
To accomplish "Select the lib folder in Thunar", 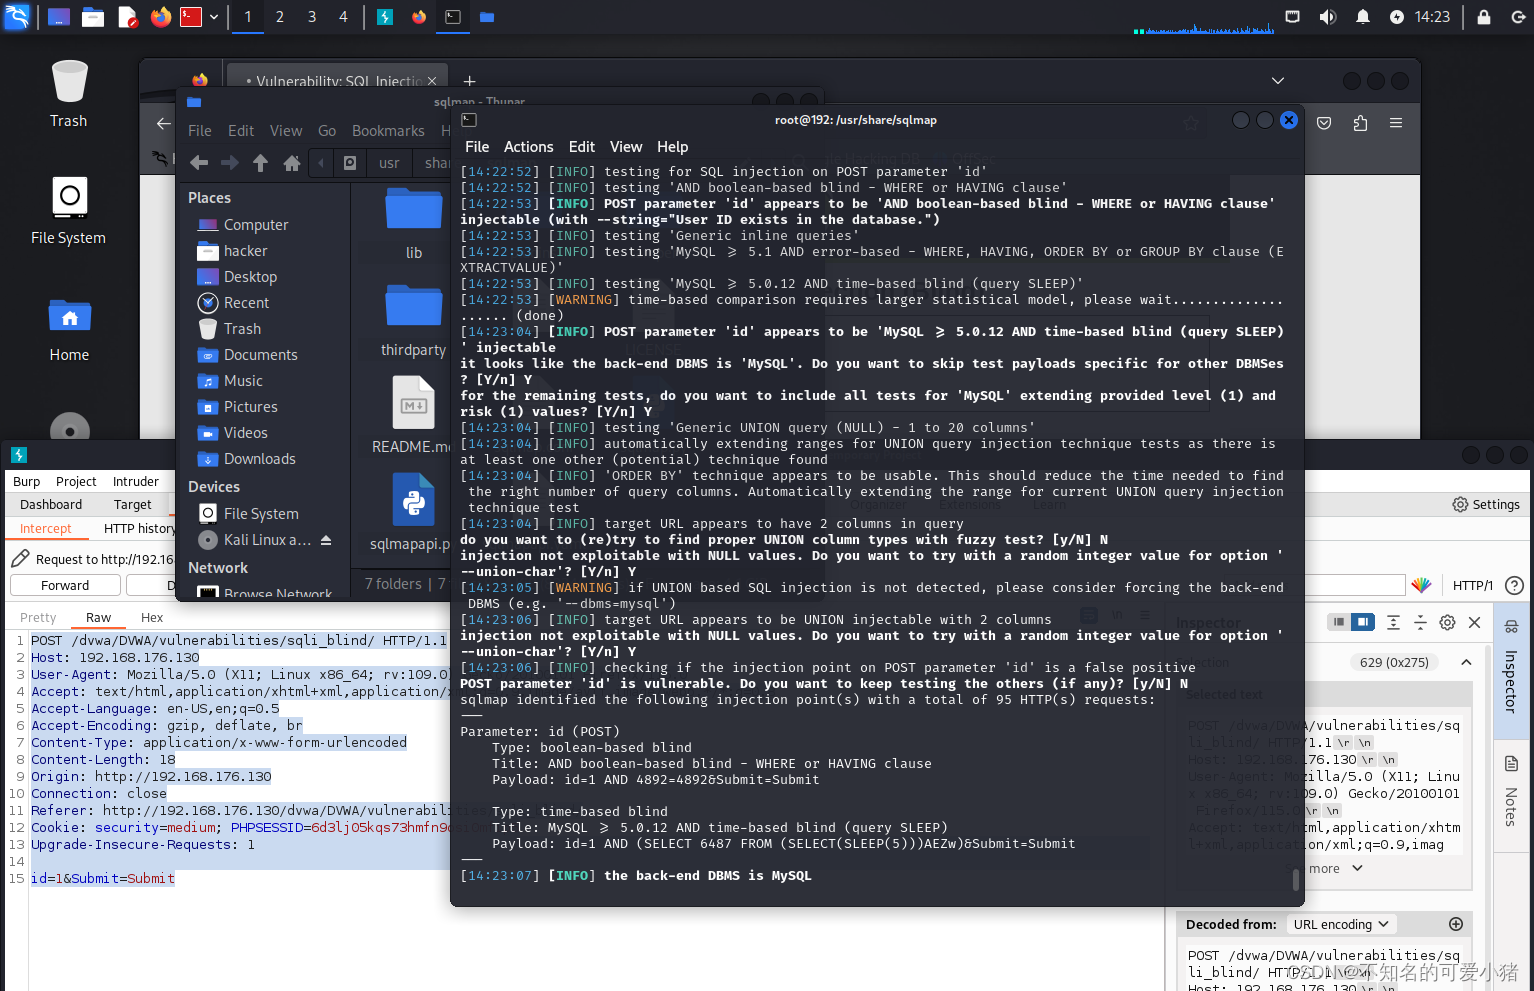I will pyautogui.click(x=413, y=225).
